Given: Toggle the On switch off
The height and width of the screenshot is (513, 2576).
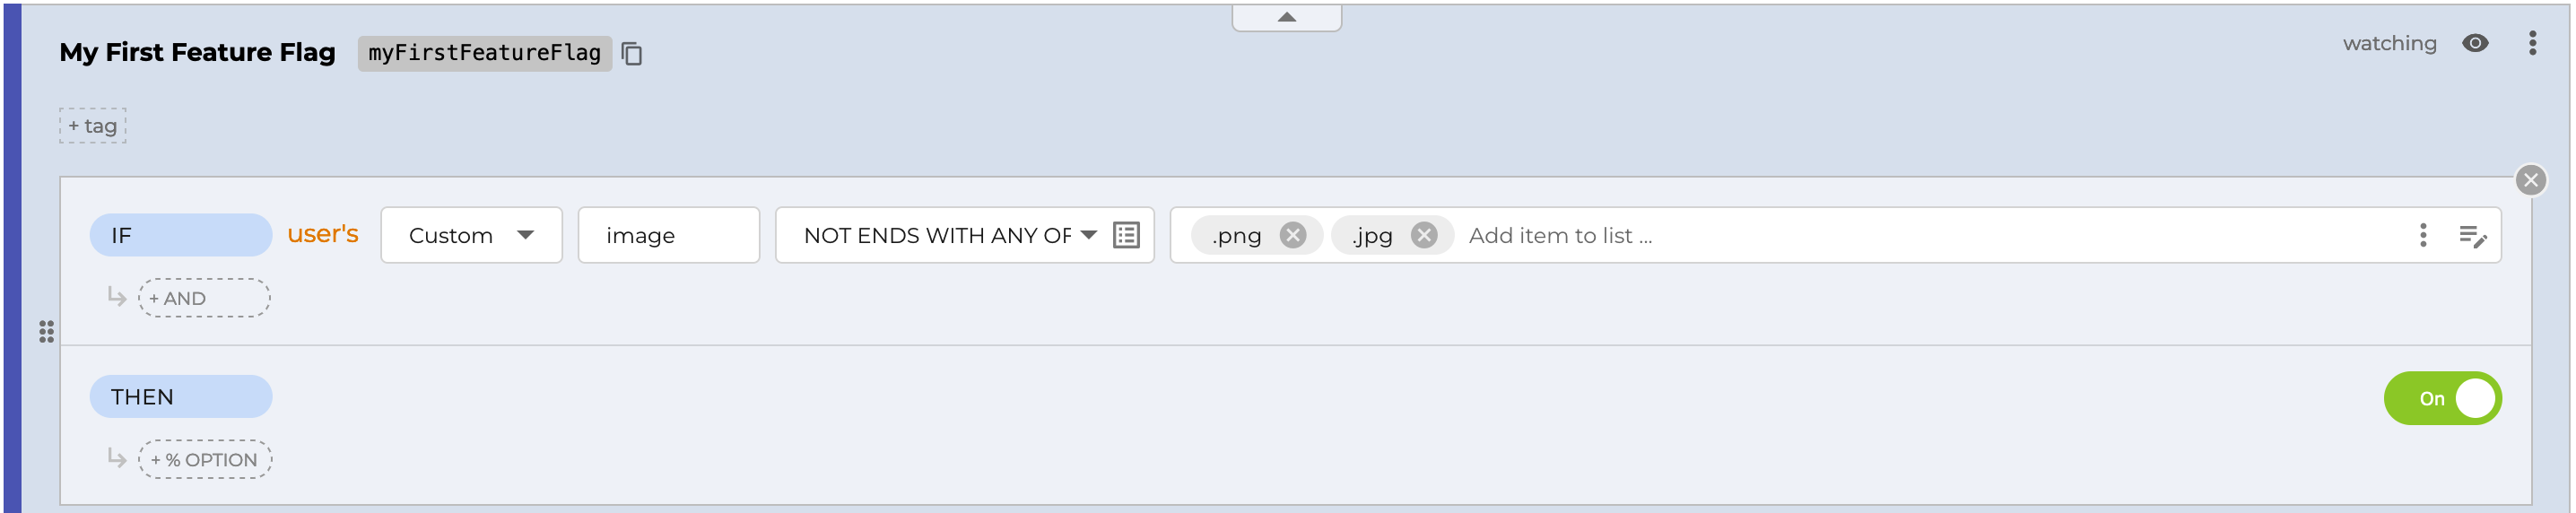Looking at the screenshot, I should click(2442, 398).
